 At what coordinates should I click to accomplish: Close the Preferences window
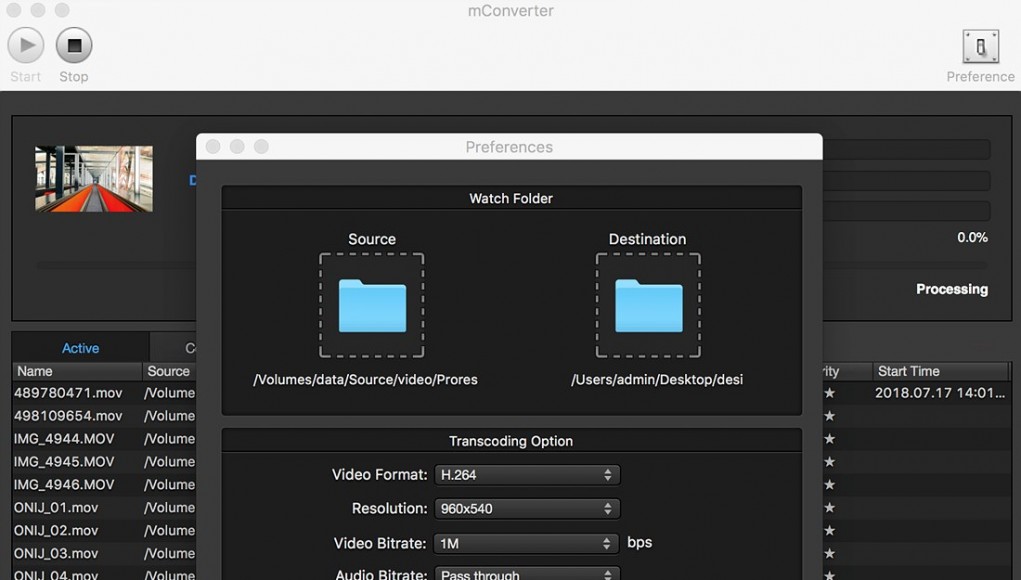213,146
